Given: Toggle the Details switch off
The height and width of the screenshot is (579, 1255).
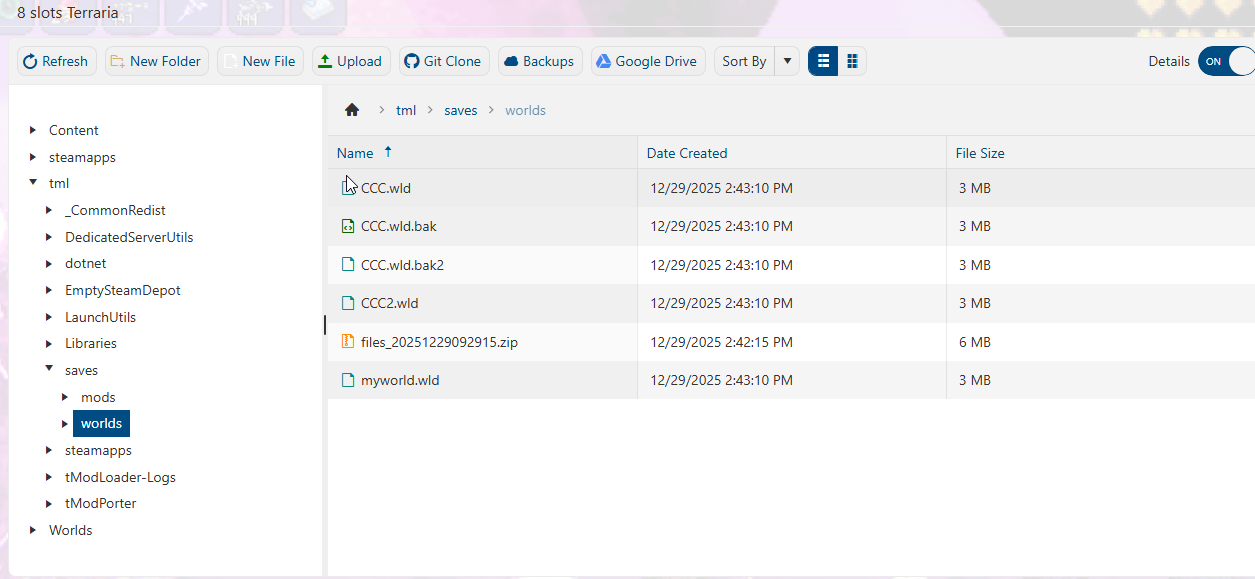Looking at the screenshot, I should tap(1225, 61).
